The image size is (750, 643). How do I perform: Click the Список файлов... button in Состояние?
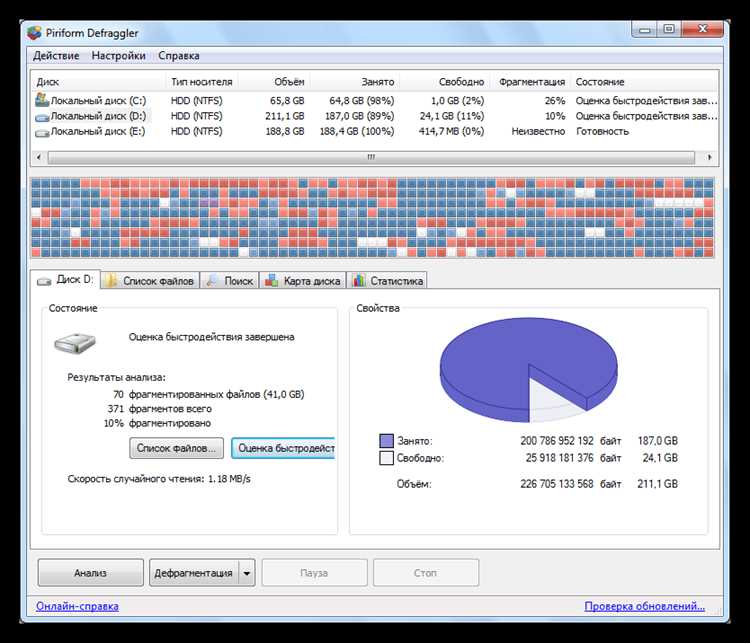176,448
